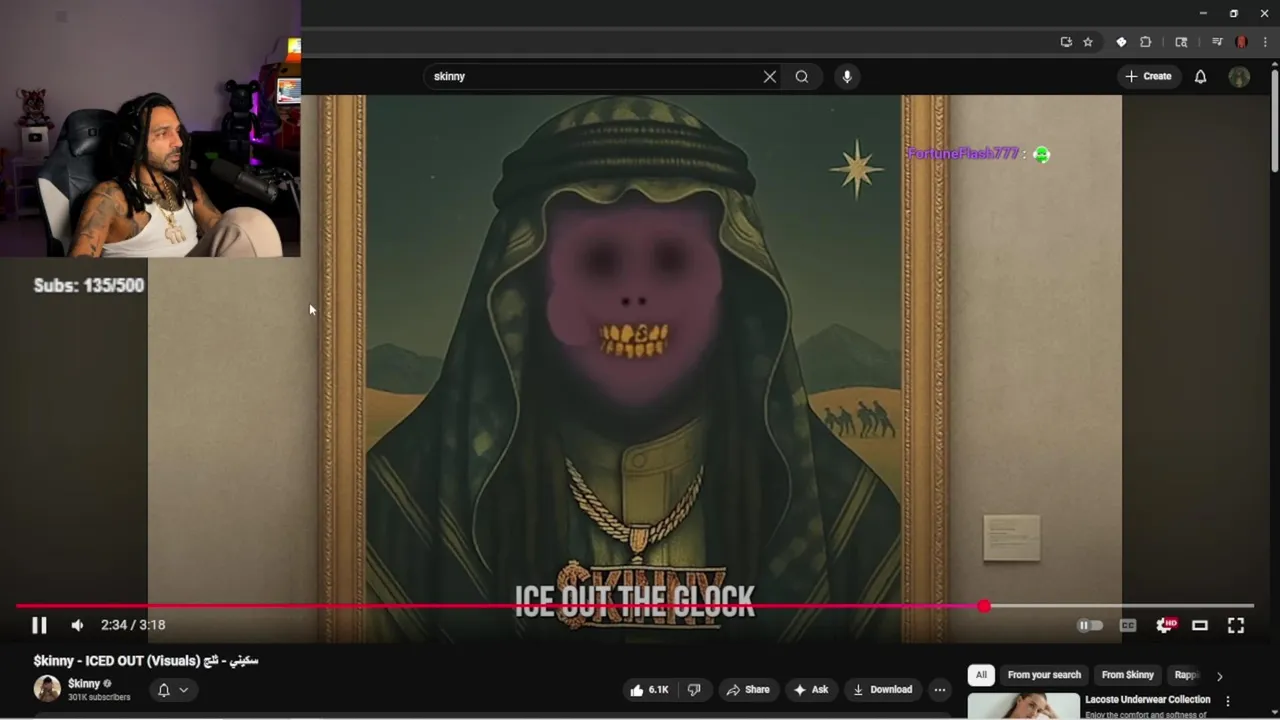Open ad options three-dot menu
Image resolution: width=1280 pixels, height=720 pixels.
click(x=1228, y=701)
